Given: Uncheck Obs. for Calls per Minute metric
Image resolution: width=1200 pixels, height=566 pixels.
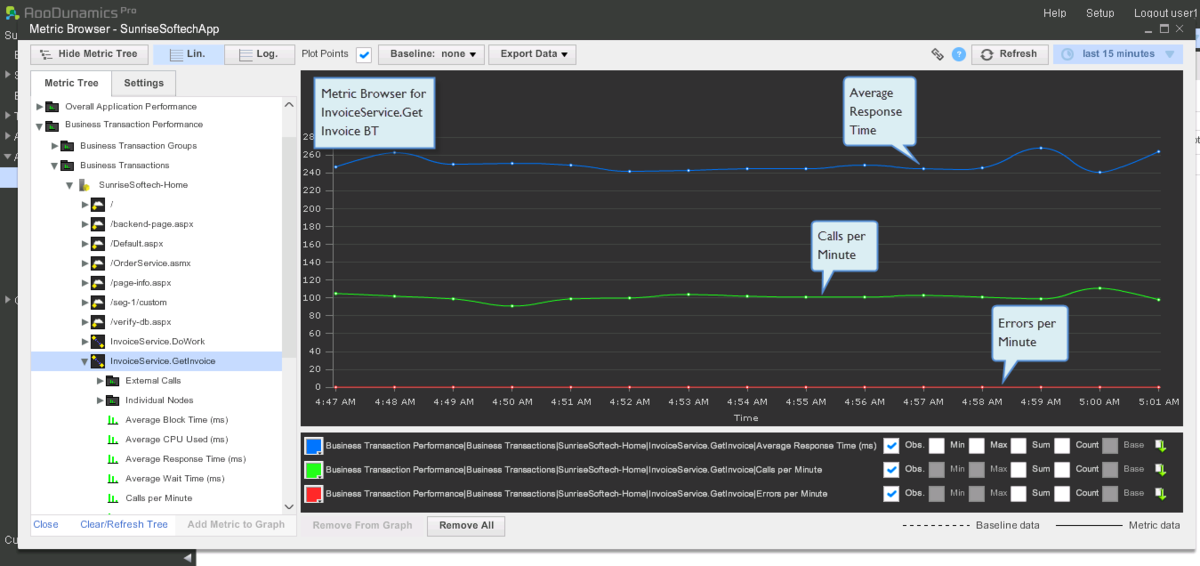Looking at the screenshot, I should (891, 469).
